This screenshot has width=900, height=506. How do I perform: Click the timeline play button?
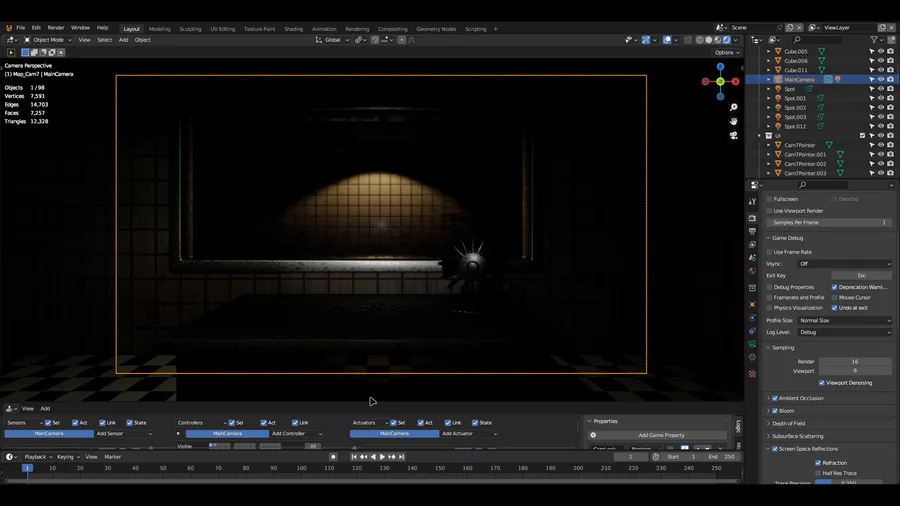point(382,457)
